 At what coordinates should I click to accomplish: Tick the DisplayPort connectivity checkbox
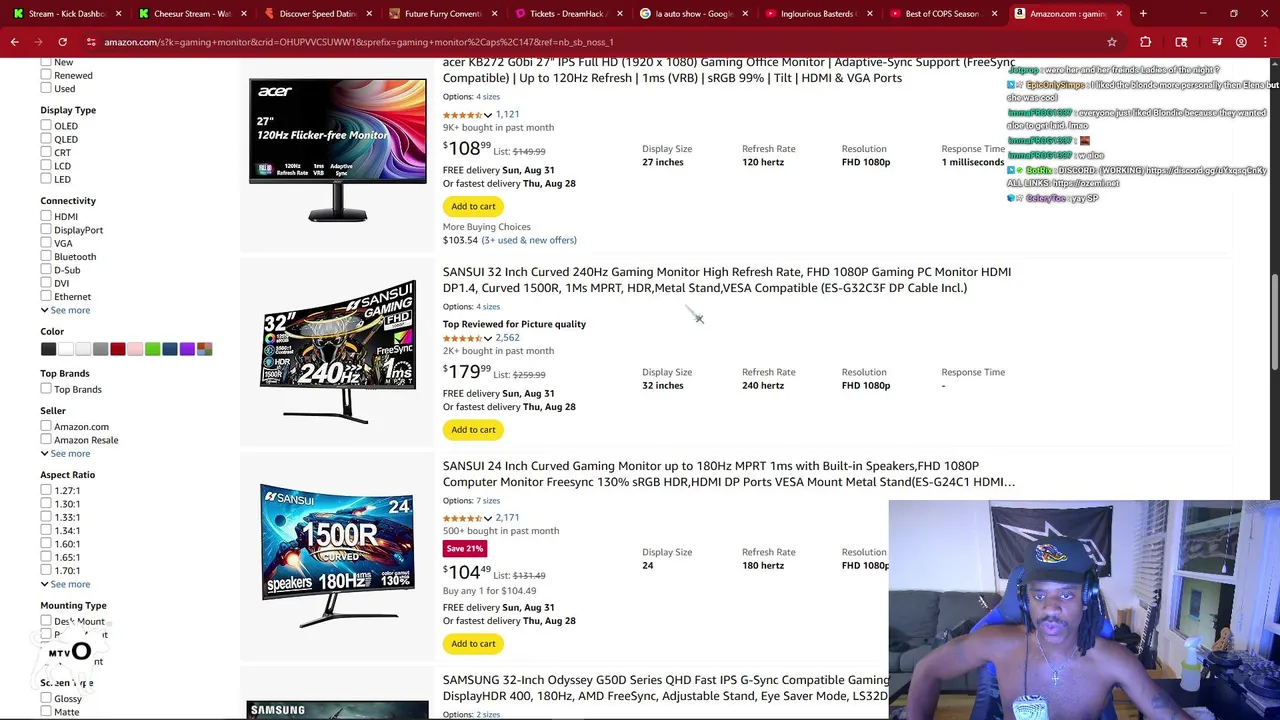[46, 230]
